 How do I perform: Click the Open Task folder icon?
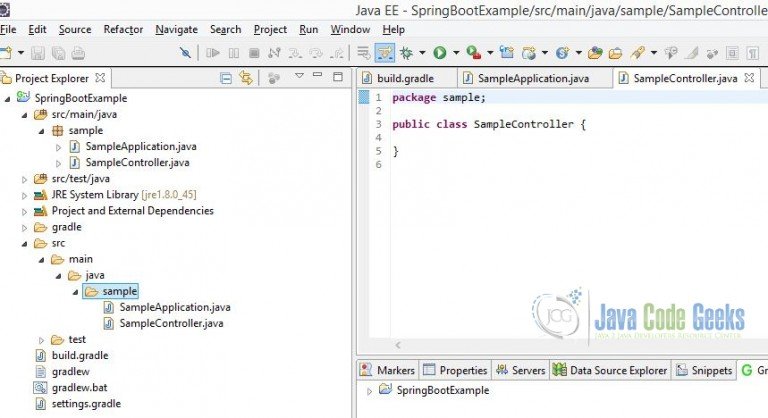616,52
